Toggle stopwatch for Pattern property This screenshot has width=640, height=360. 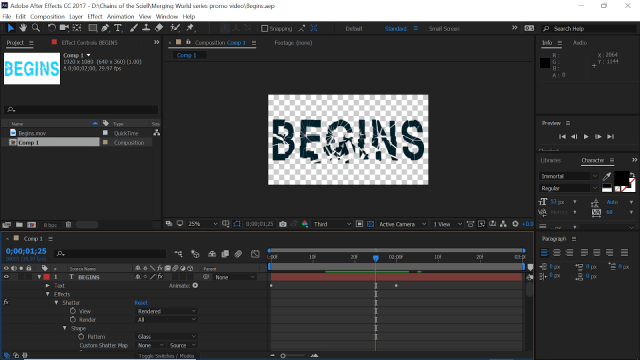[81, 337]
